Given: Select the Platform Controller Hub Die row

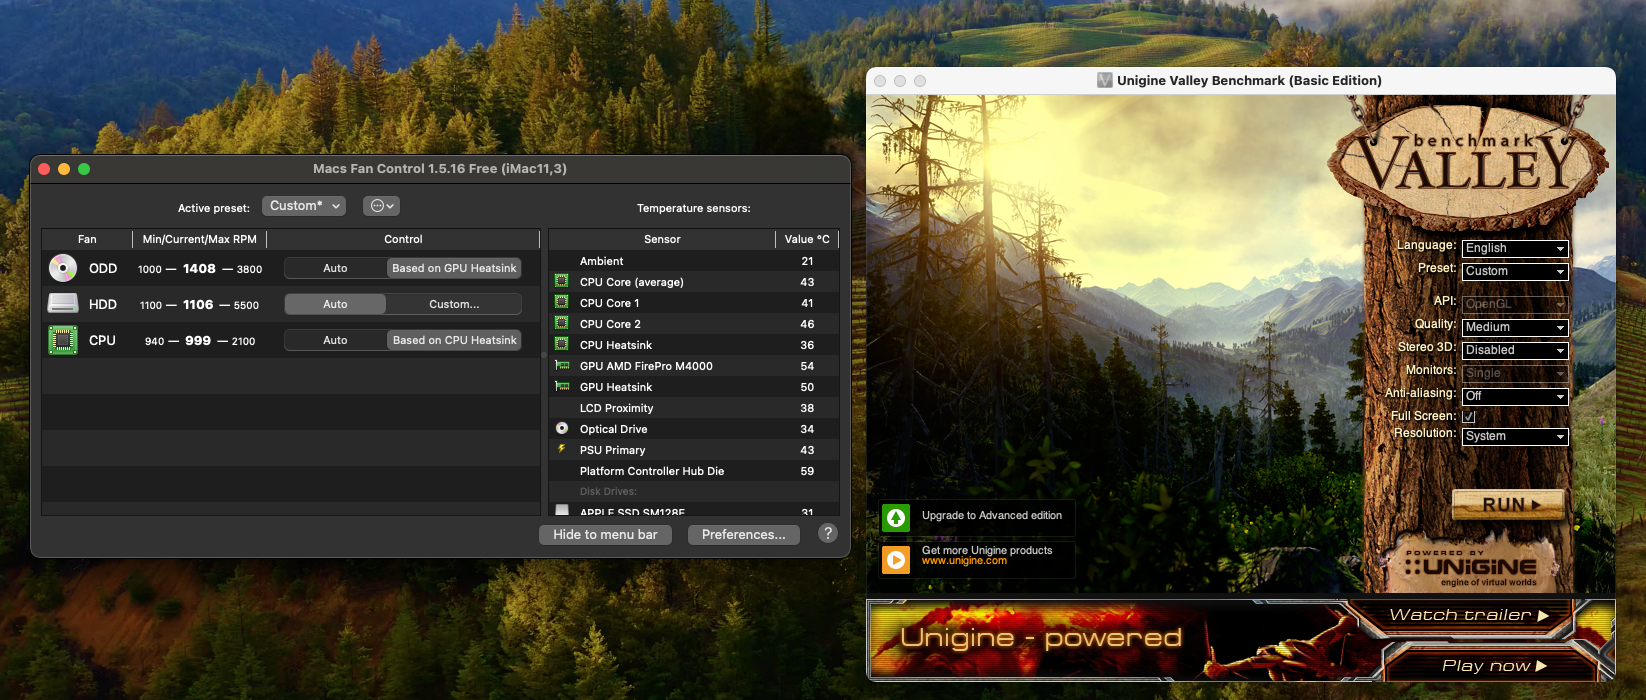Looking at the screenshot, I should coord(695,471).
